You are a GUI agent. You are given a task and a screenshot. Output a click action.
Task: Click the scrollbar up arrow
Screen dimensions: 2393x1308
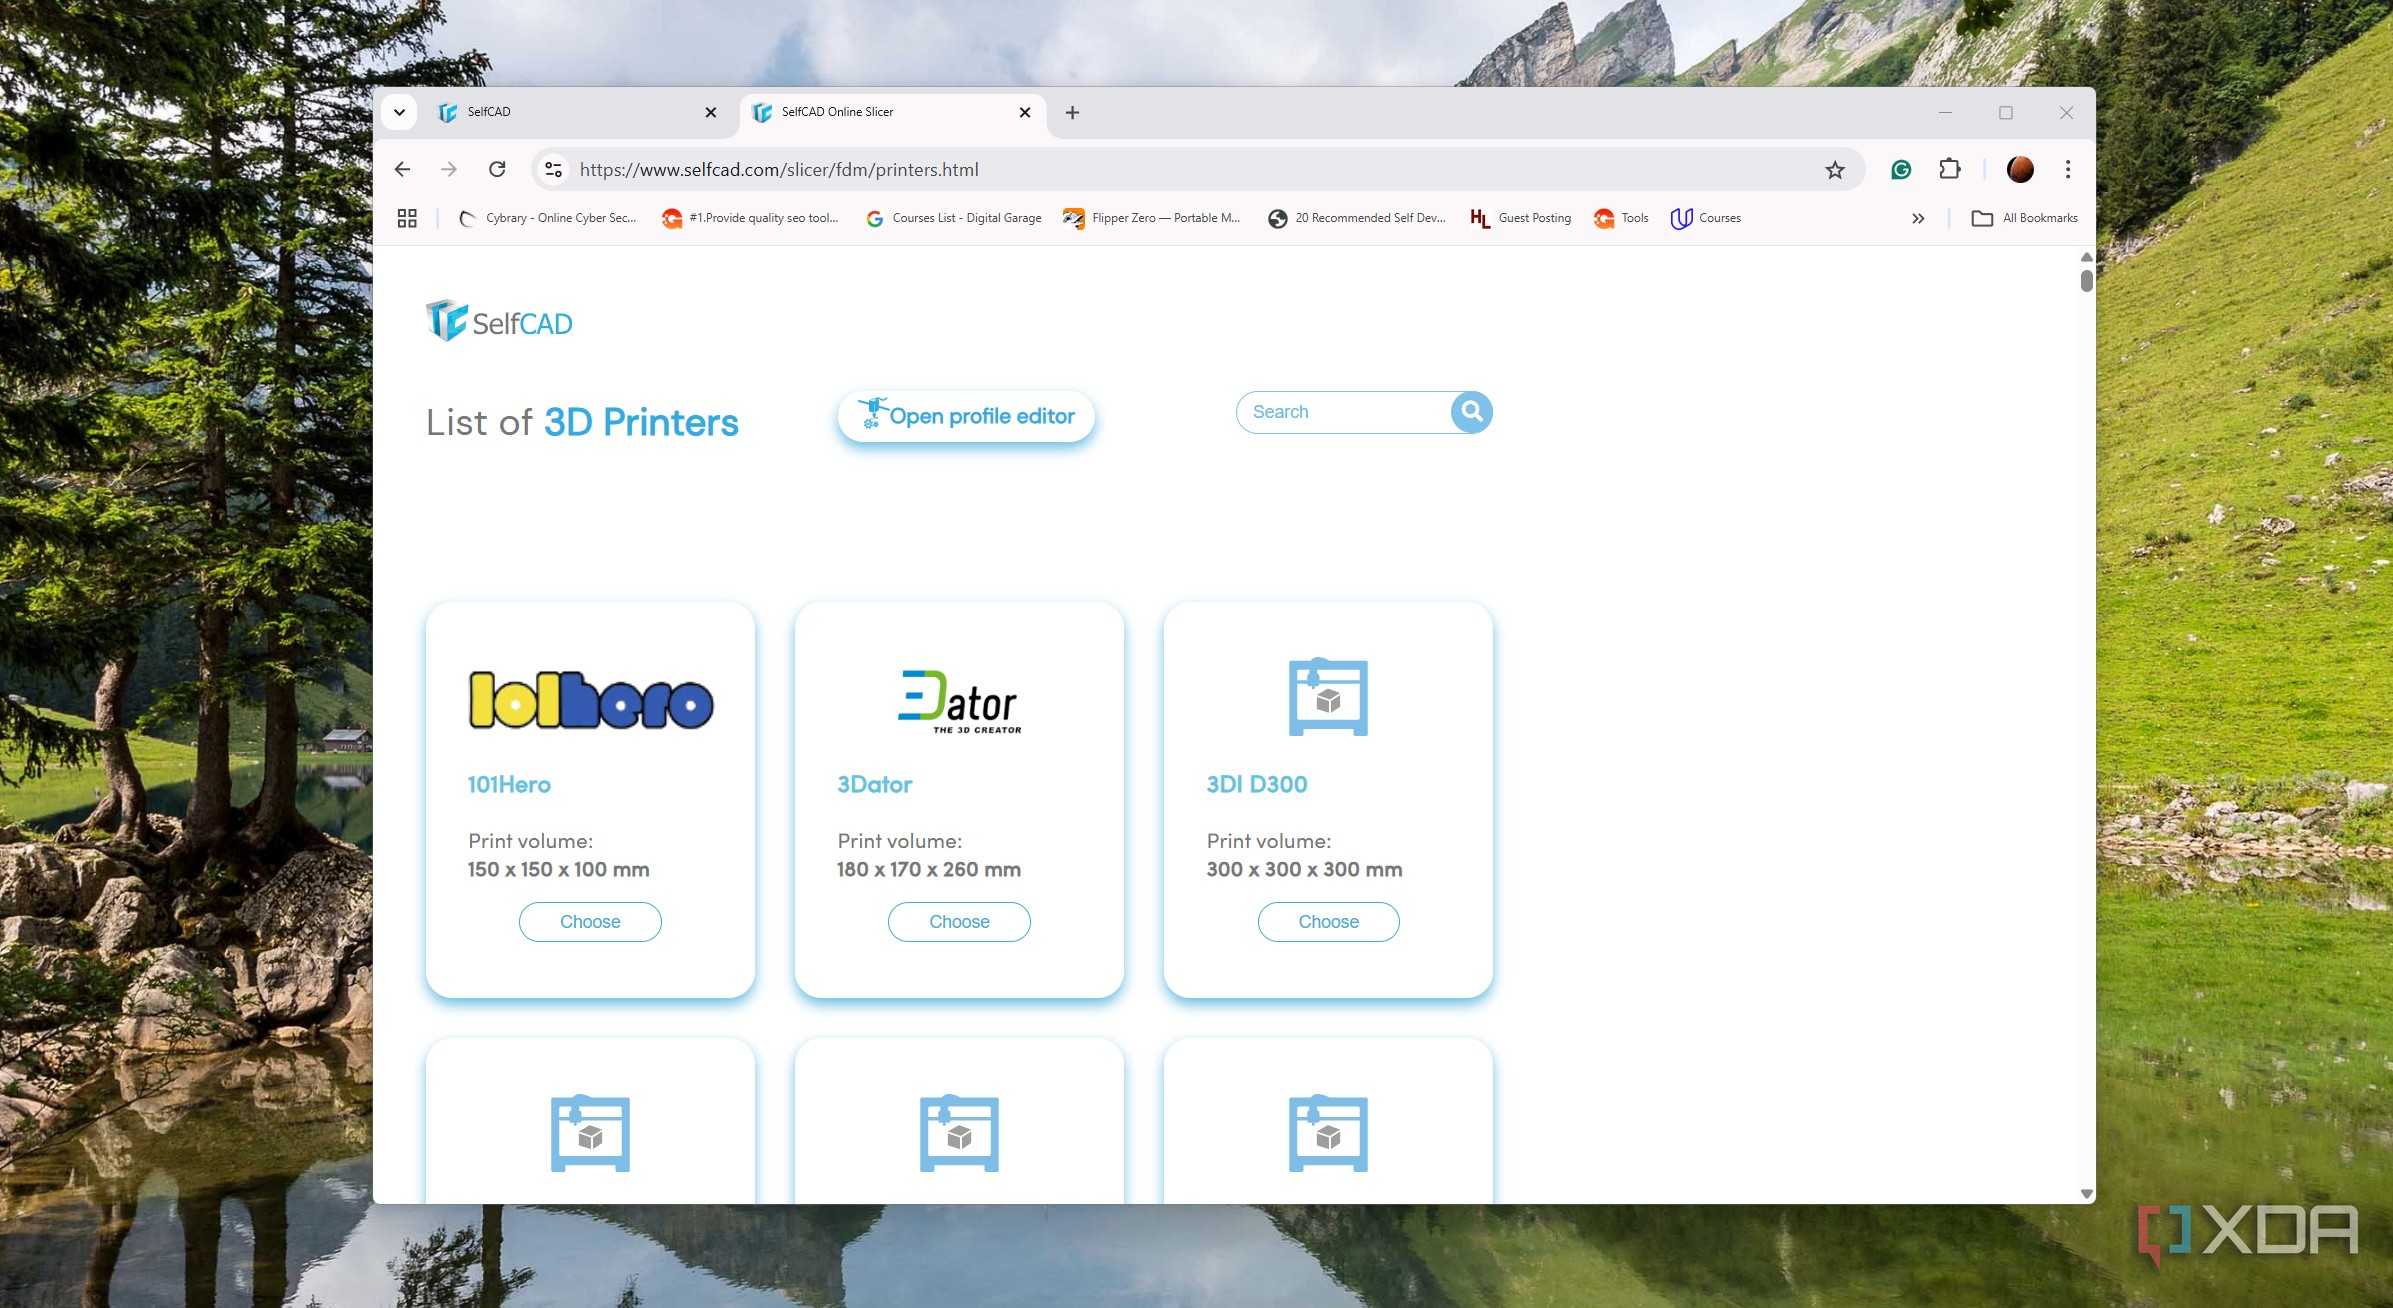[x=2086, y=257]
